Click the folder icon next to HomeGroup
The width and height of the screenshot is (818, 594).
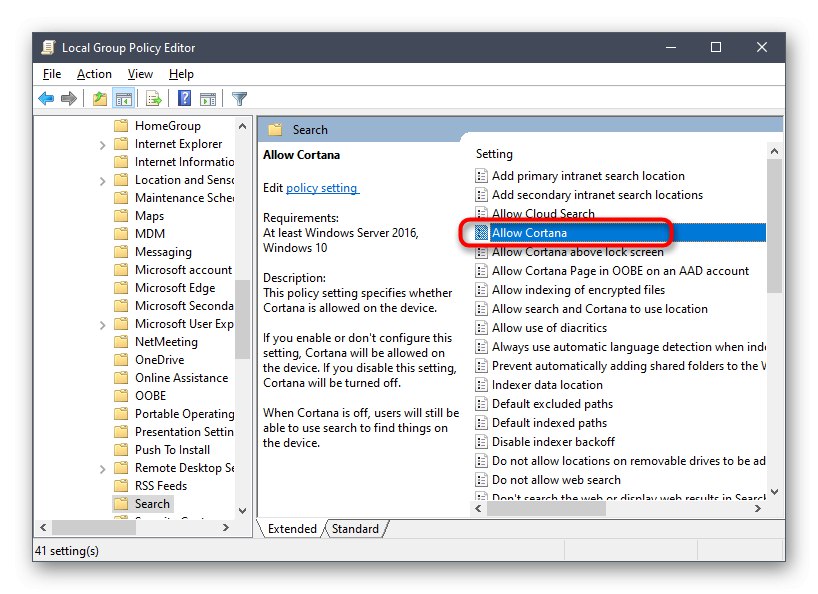coord(121,126)
